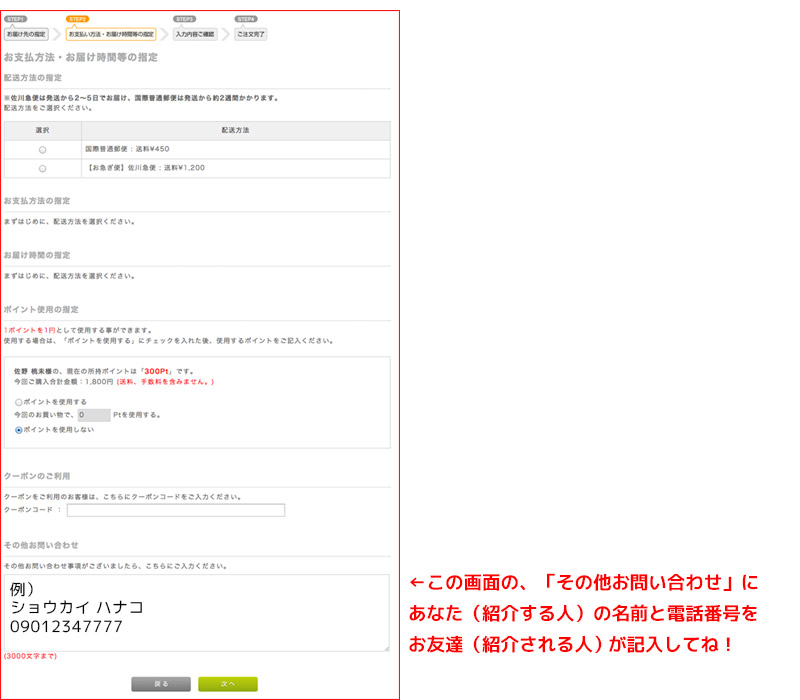Focus the クーポンコード input field
The height and width of the screenshot is (700, 800).
(x=176, y=510)
